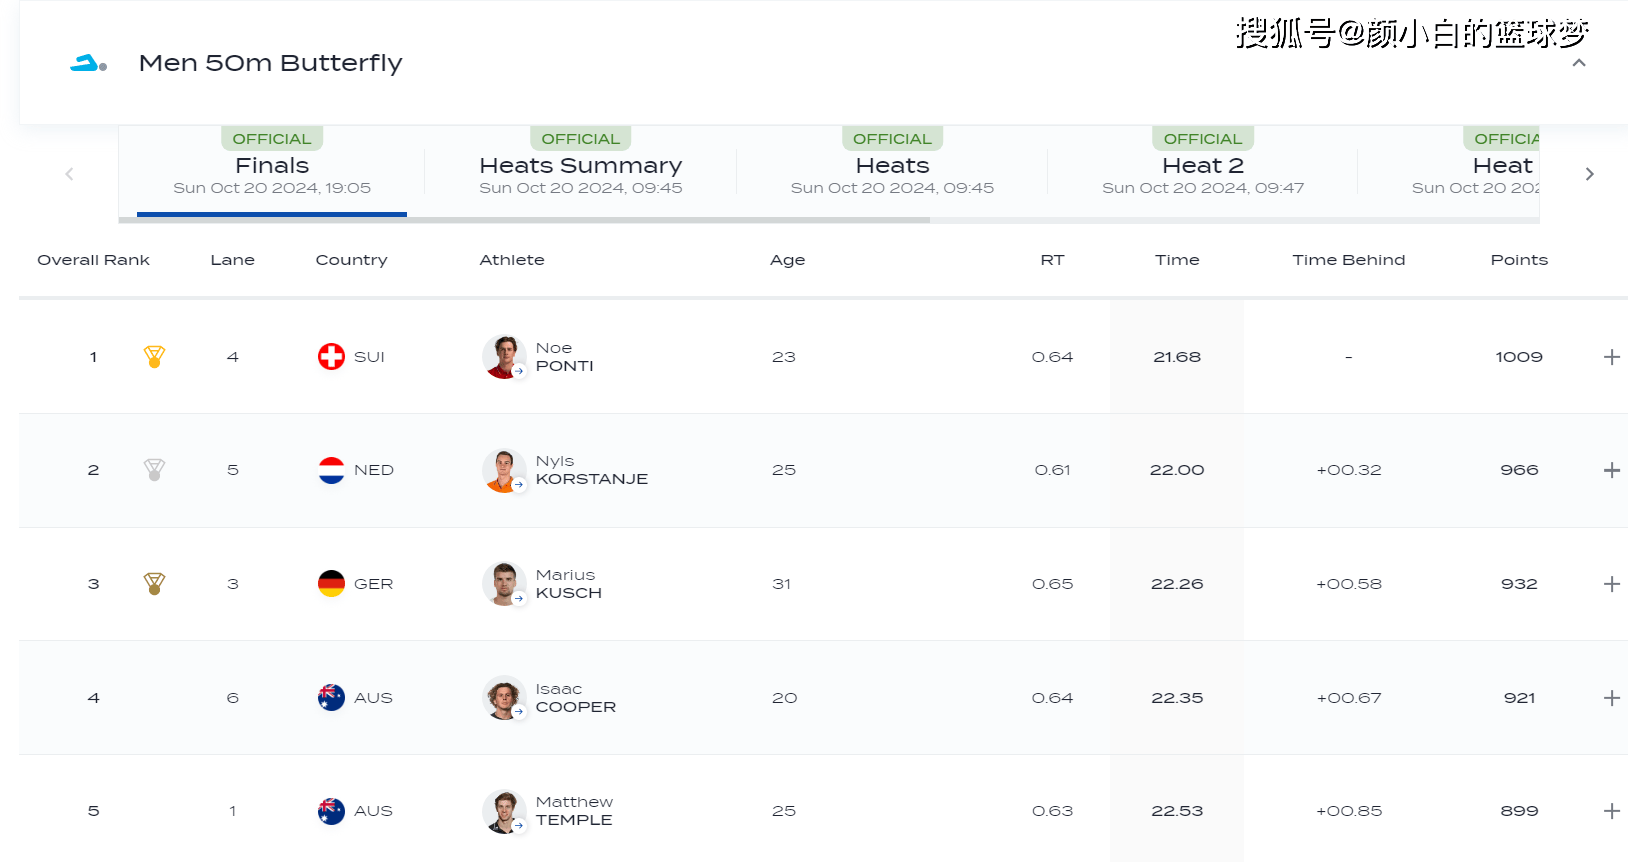Click the next tabs right arrow
1628x862 pixels.
click(1590, 174)
